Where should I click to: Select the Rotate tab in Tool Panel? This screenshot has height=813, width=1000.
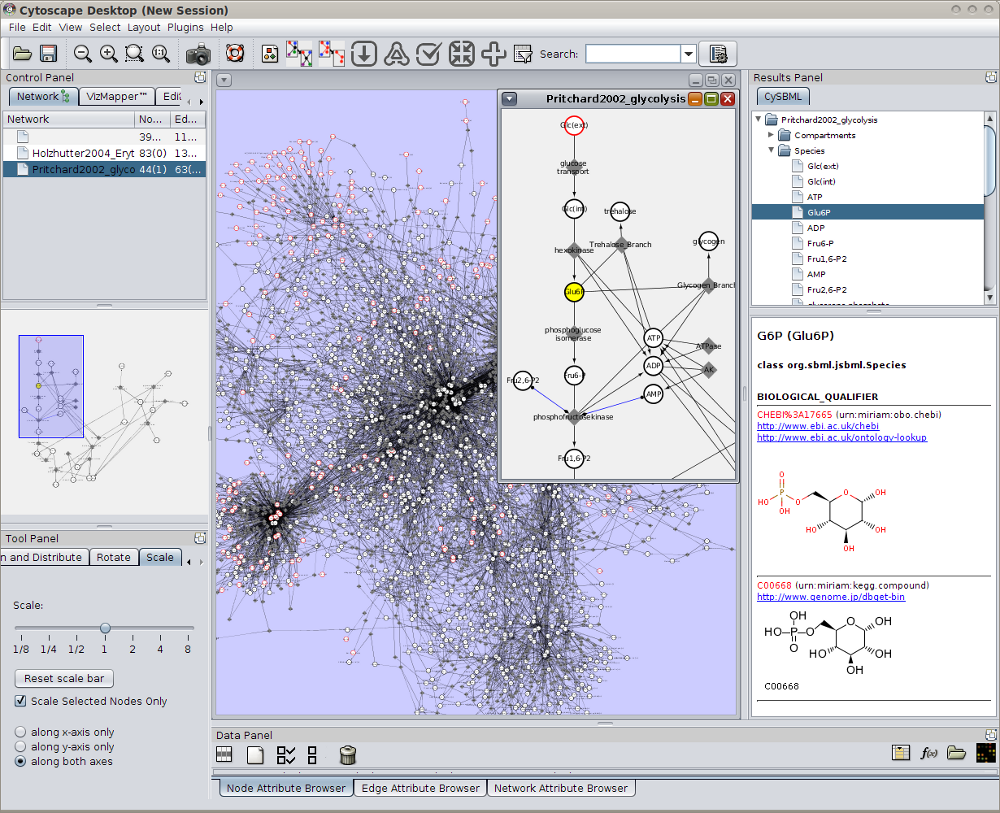click(x=114, y=557)
